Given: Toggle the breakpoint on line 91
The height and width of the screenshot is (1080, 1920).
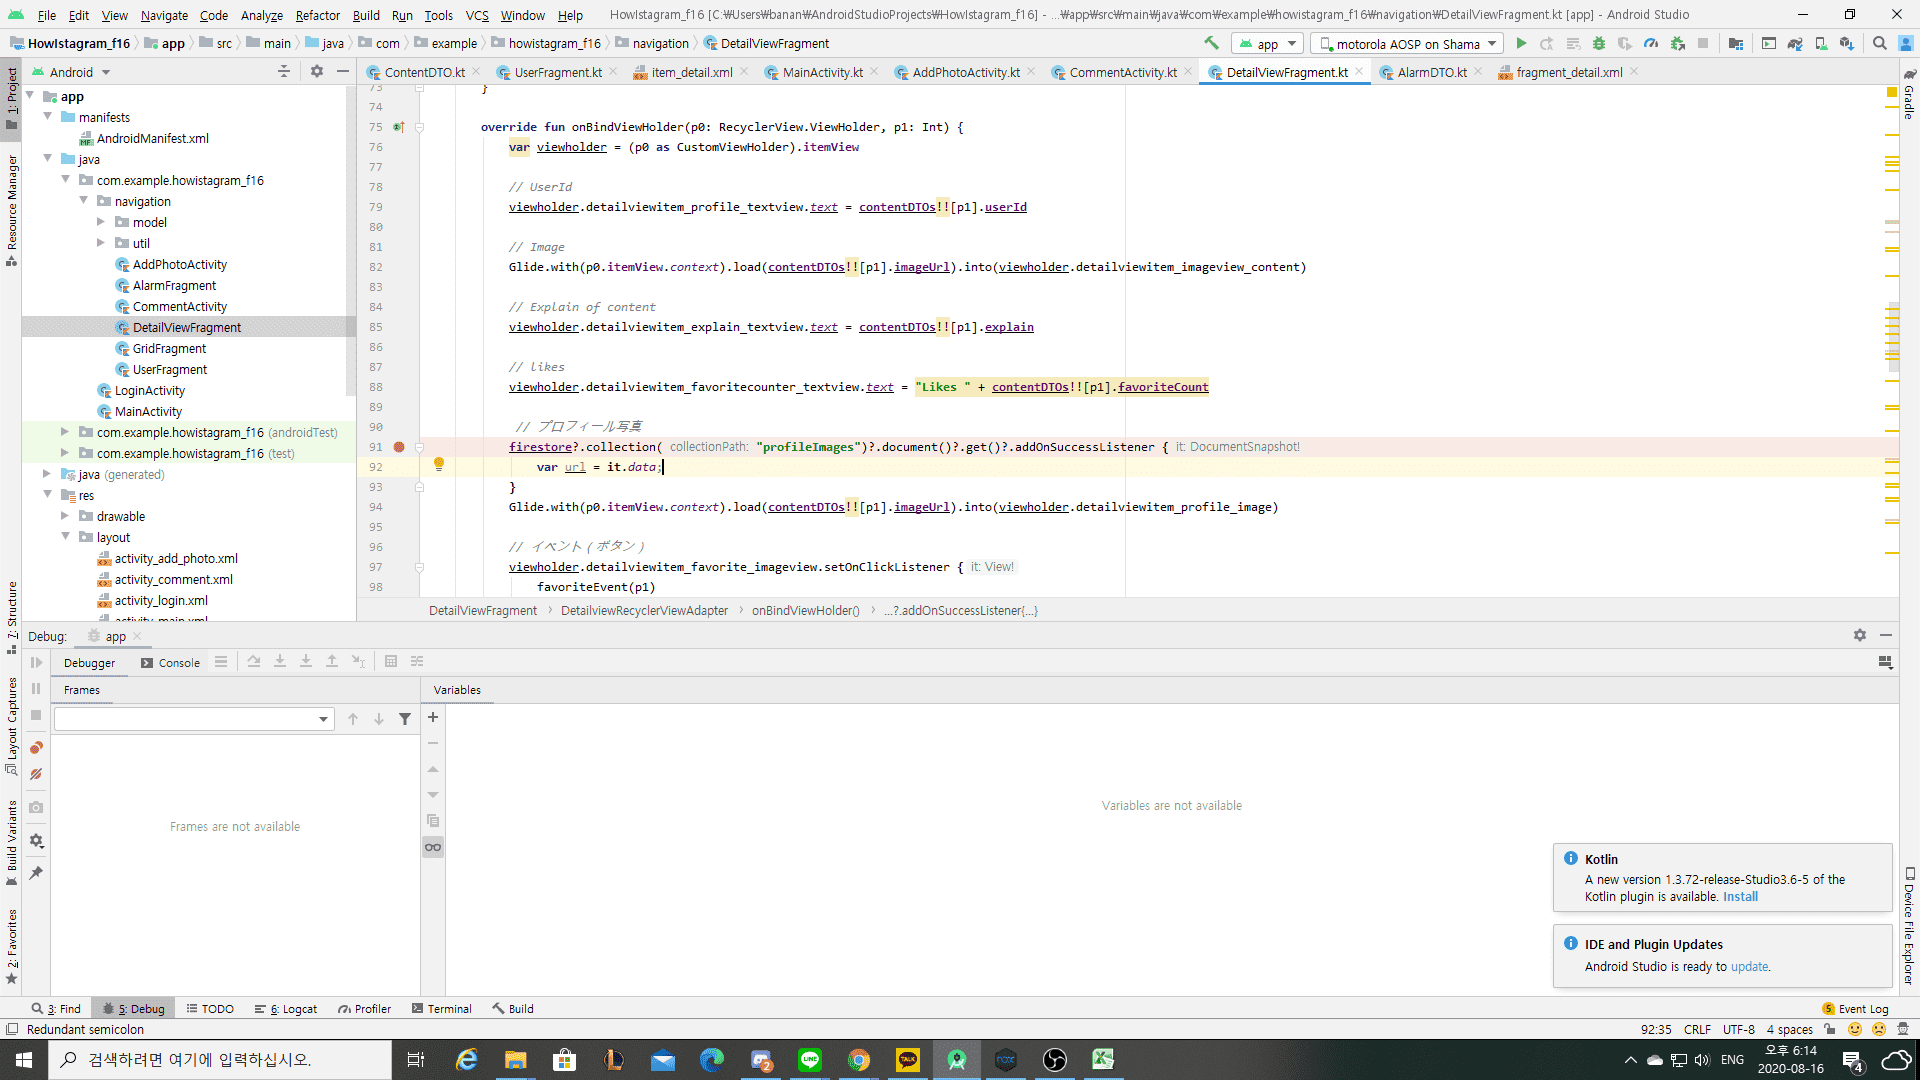Looking at the screenshot, I should tap(399, 447).
